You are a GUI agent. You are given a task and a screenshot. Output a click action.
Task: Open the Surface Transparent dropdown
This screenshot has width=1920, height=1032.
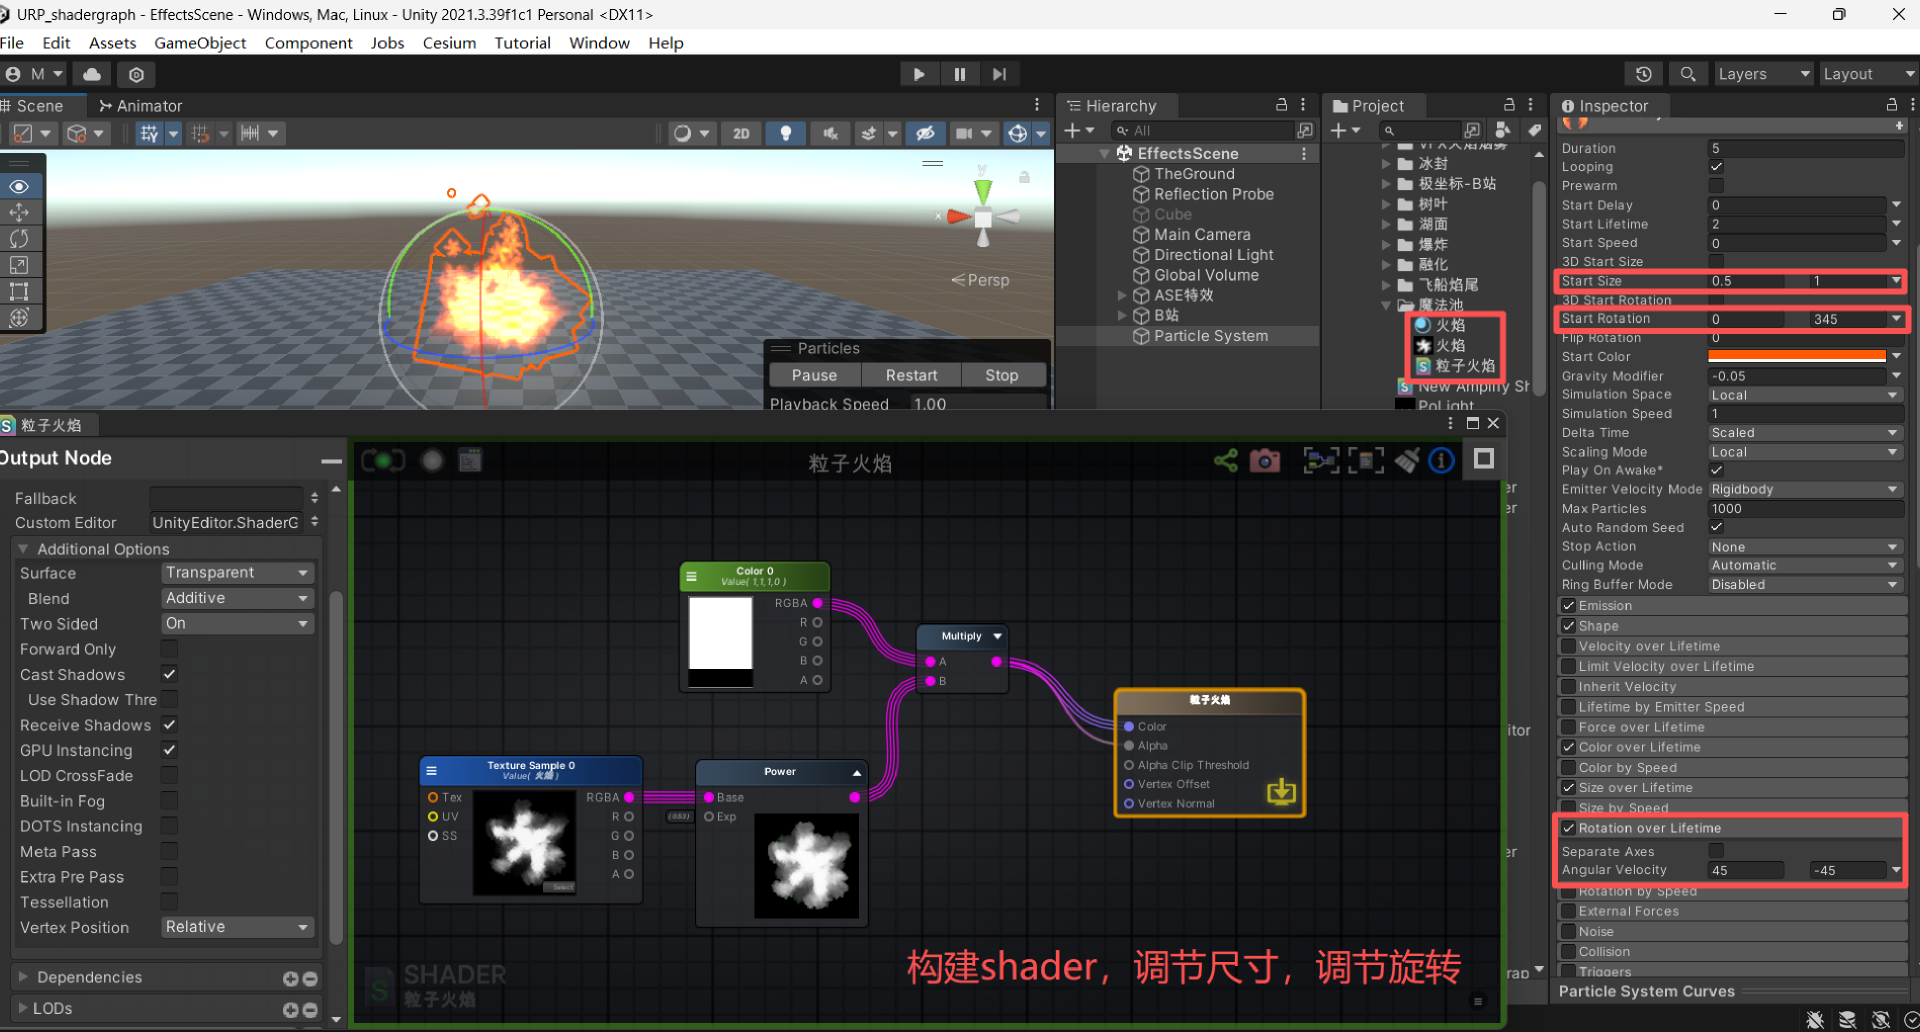237,572
